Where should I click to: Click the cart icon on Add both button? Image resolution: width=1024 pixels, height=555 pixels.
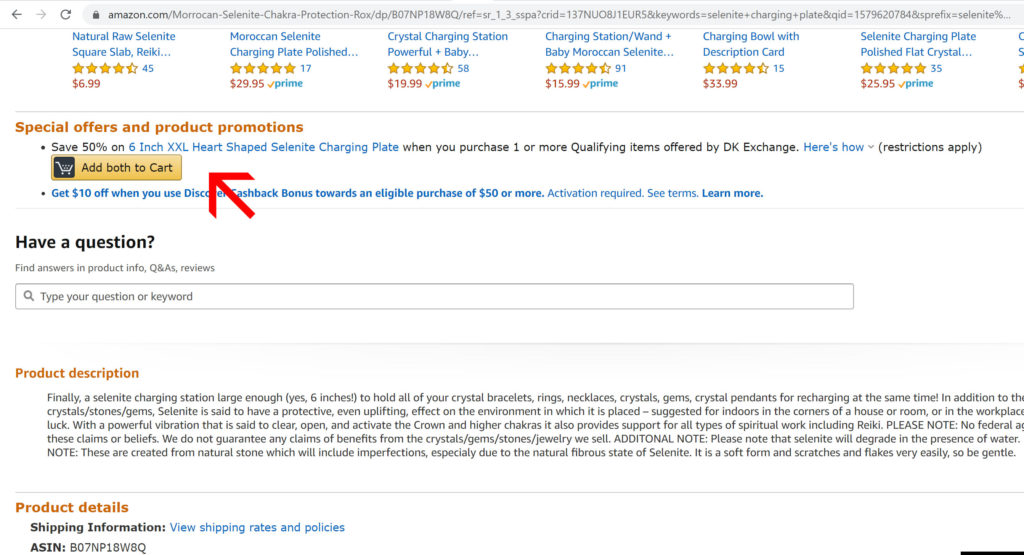point(64,168)
